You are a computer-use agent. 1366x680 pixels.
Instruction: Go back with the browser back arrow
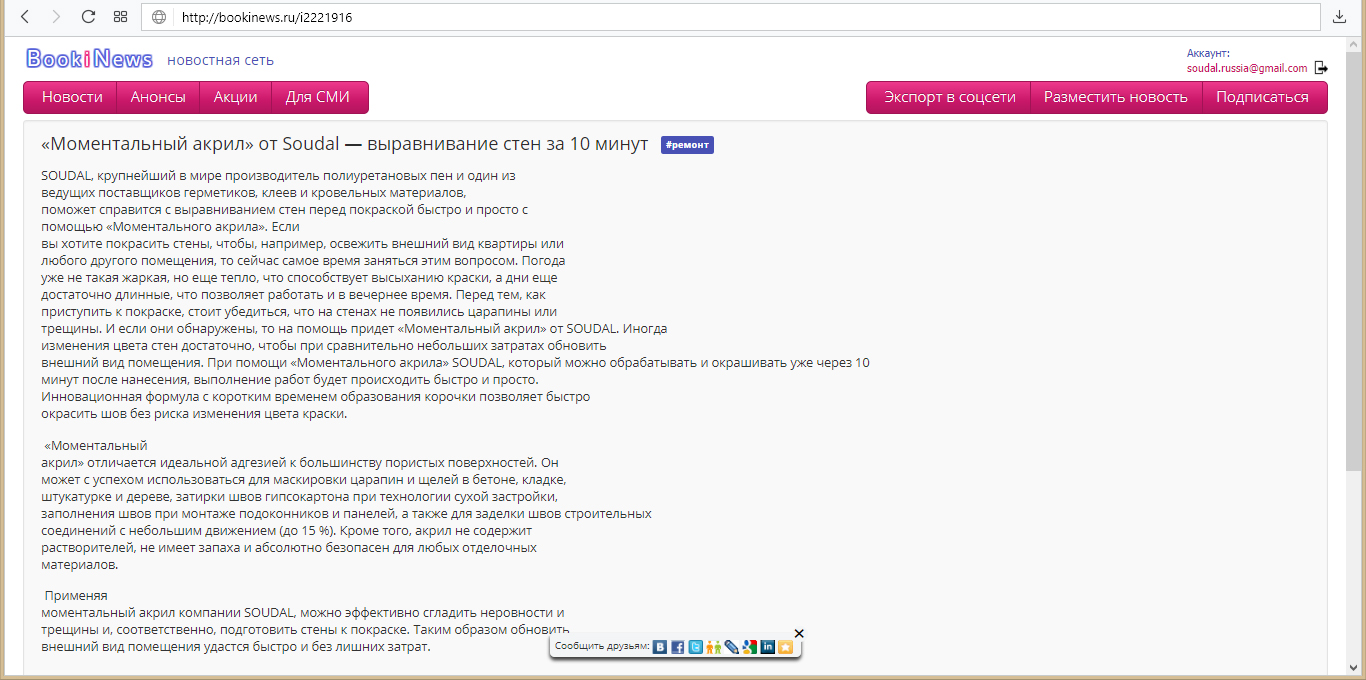pyautogui.click(x=25, y=17)
